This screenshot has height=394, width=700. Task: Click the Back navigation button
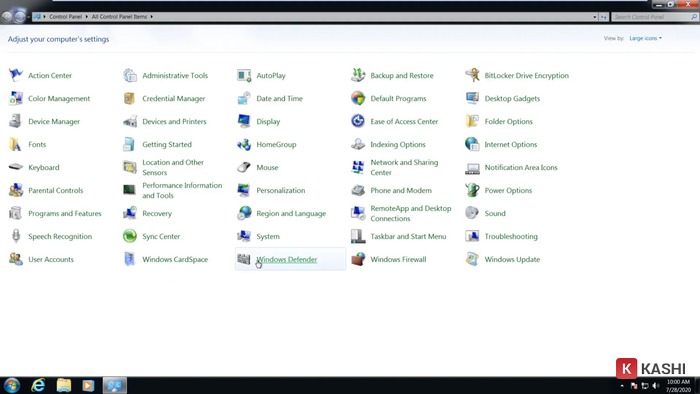click(7, 17)
